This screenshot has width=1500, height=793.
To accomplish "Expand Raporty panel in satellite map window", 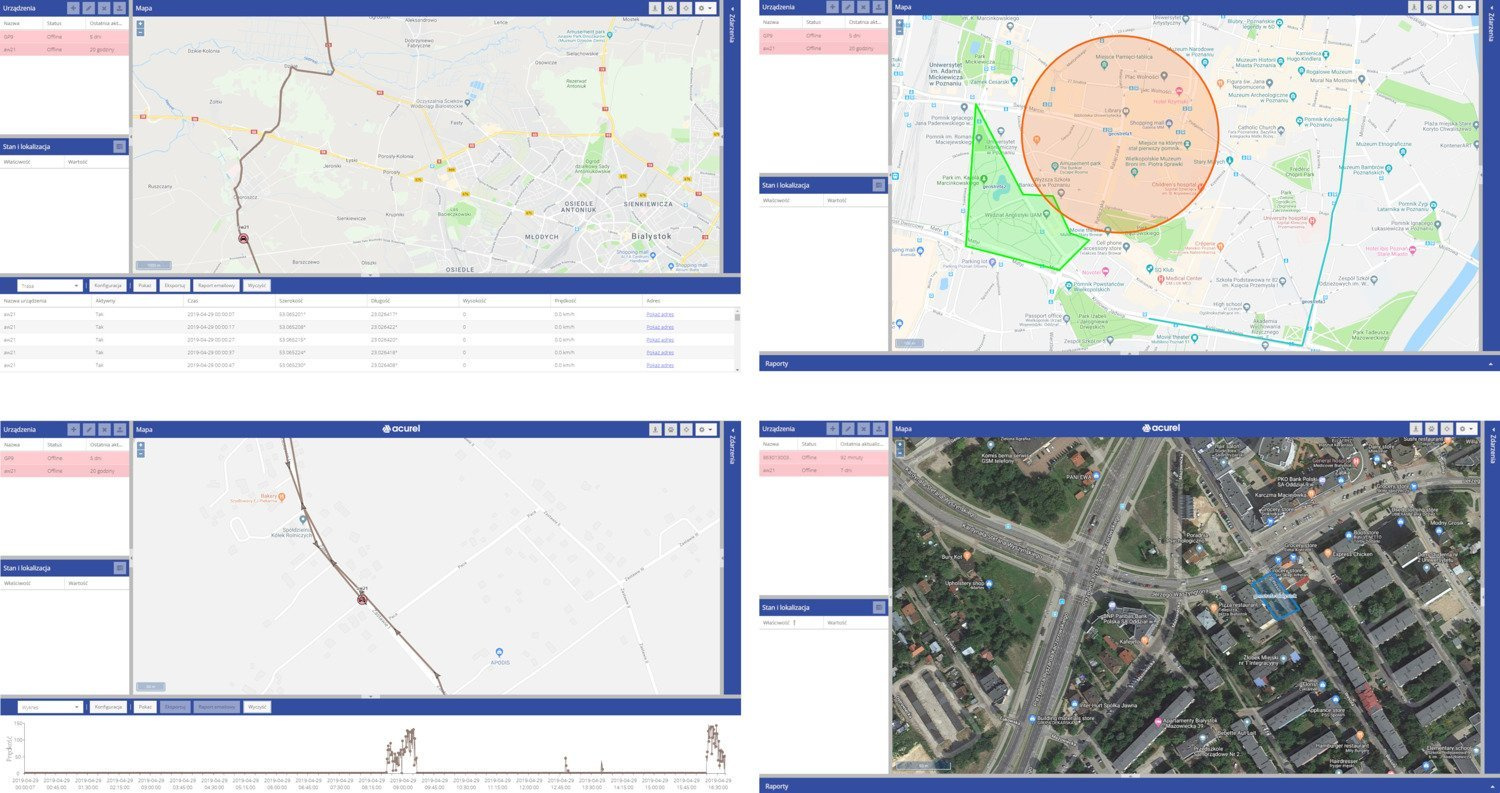I will tap(1129, 786).
